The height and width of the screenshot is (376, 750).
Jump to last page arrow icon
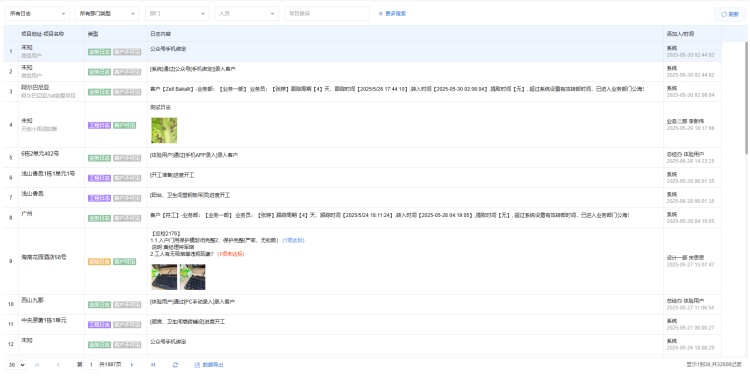tap(153, 365)
